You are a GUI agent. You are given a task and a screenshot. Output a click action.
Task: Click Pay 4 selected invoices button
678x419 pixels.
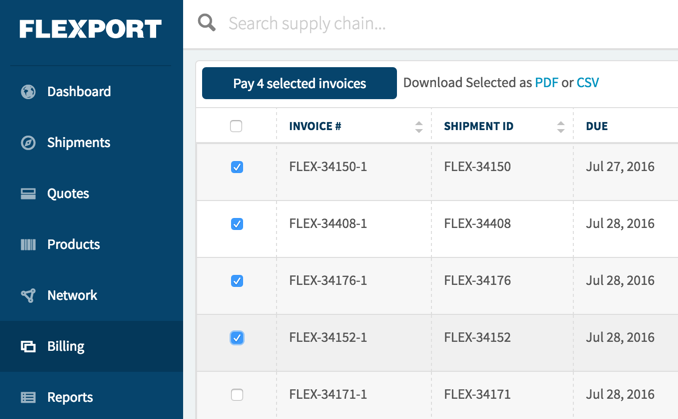click(299, 83)
